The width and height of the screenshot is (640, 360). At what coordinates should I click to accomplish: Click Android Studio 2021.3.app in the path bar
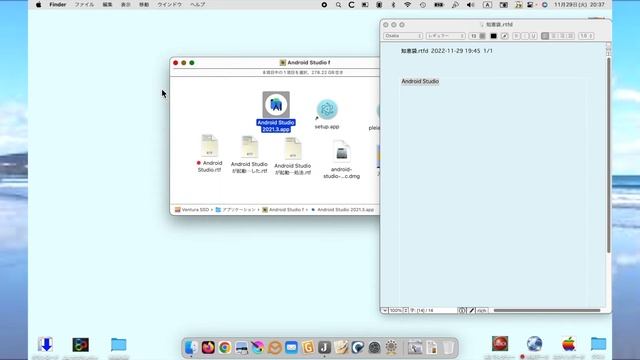click(x=342, y=210)
